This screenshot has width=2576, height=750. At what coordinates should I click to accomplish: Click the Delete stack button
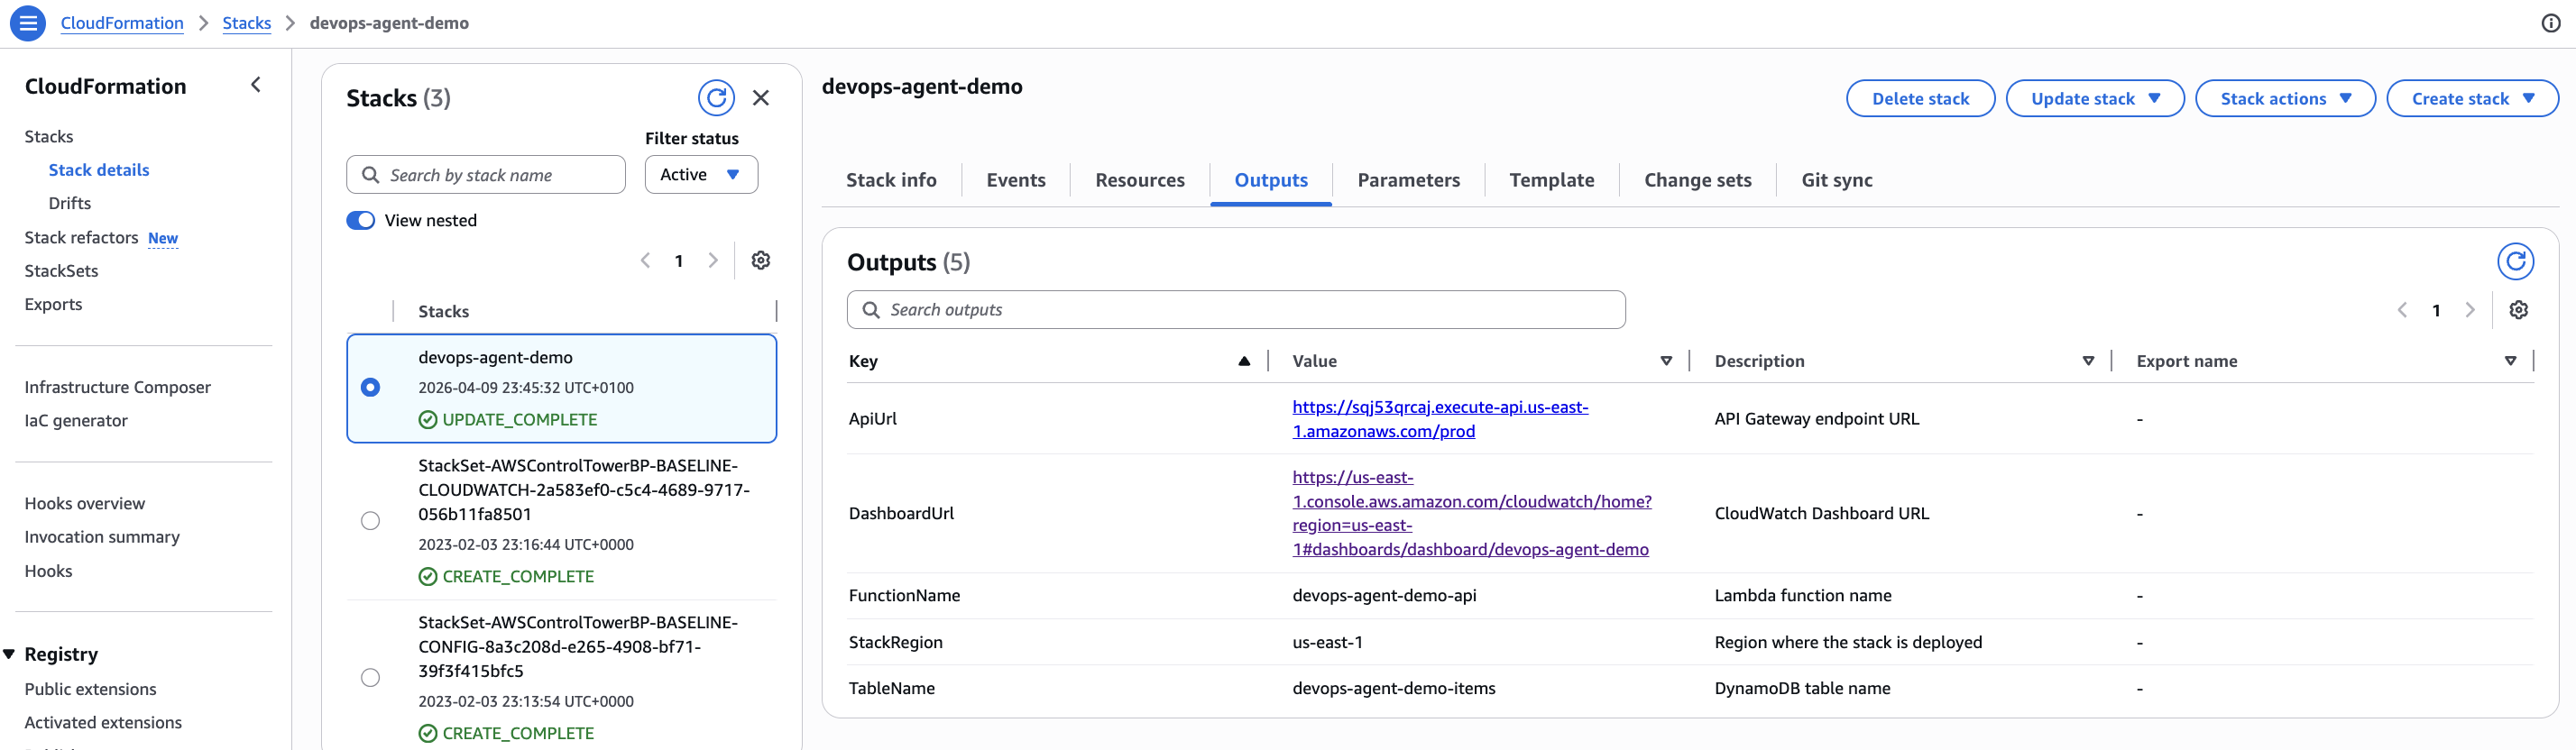pyautogui.click(x=1920, y=98)
